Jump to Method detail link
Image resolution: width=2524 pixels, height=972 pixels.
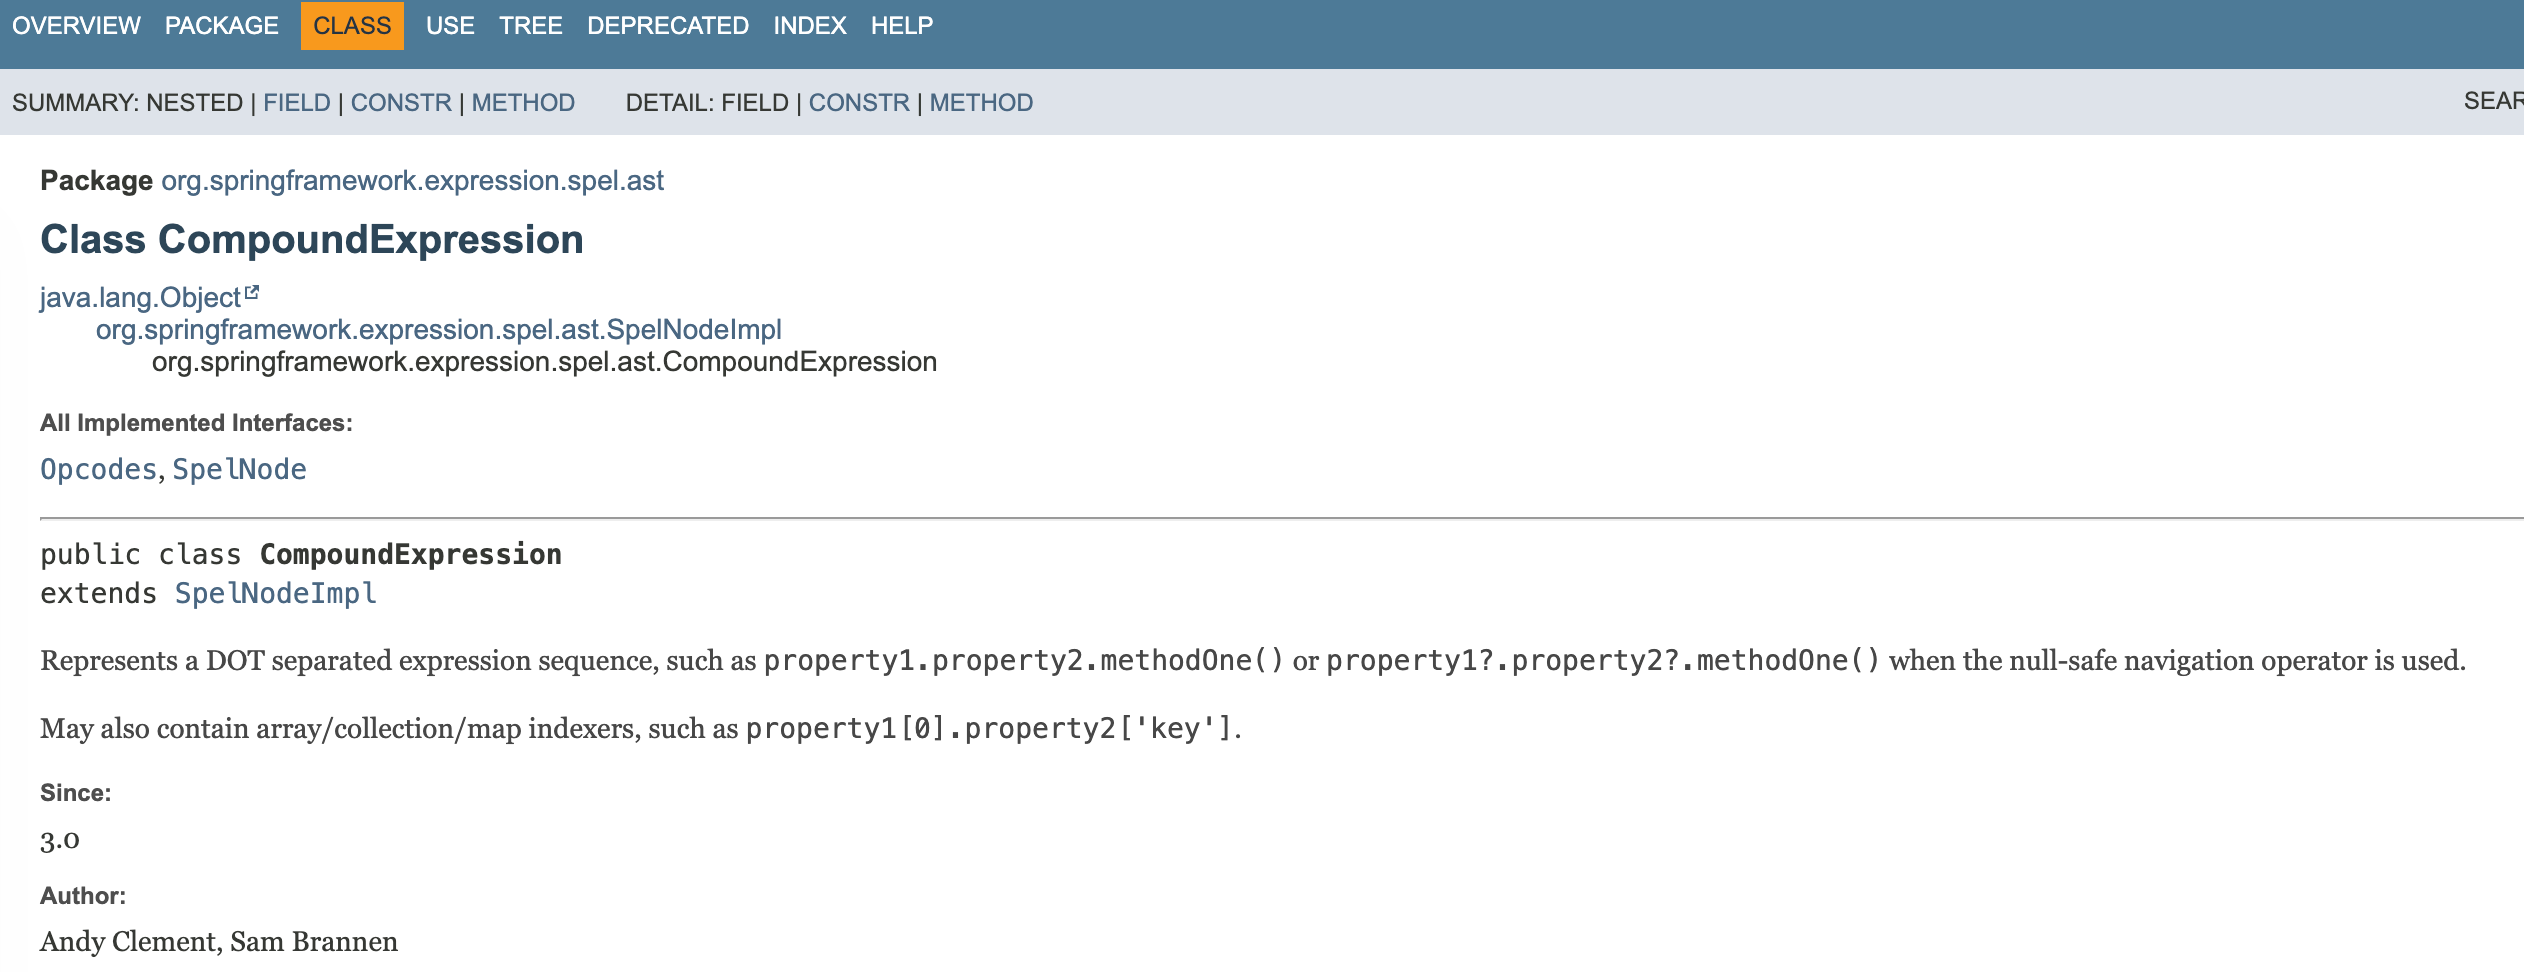point(981,103)
